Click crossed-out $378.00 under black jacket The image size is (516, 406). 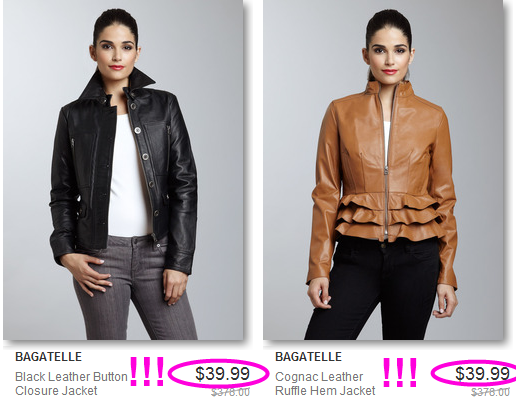(230, 392)
